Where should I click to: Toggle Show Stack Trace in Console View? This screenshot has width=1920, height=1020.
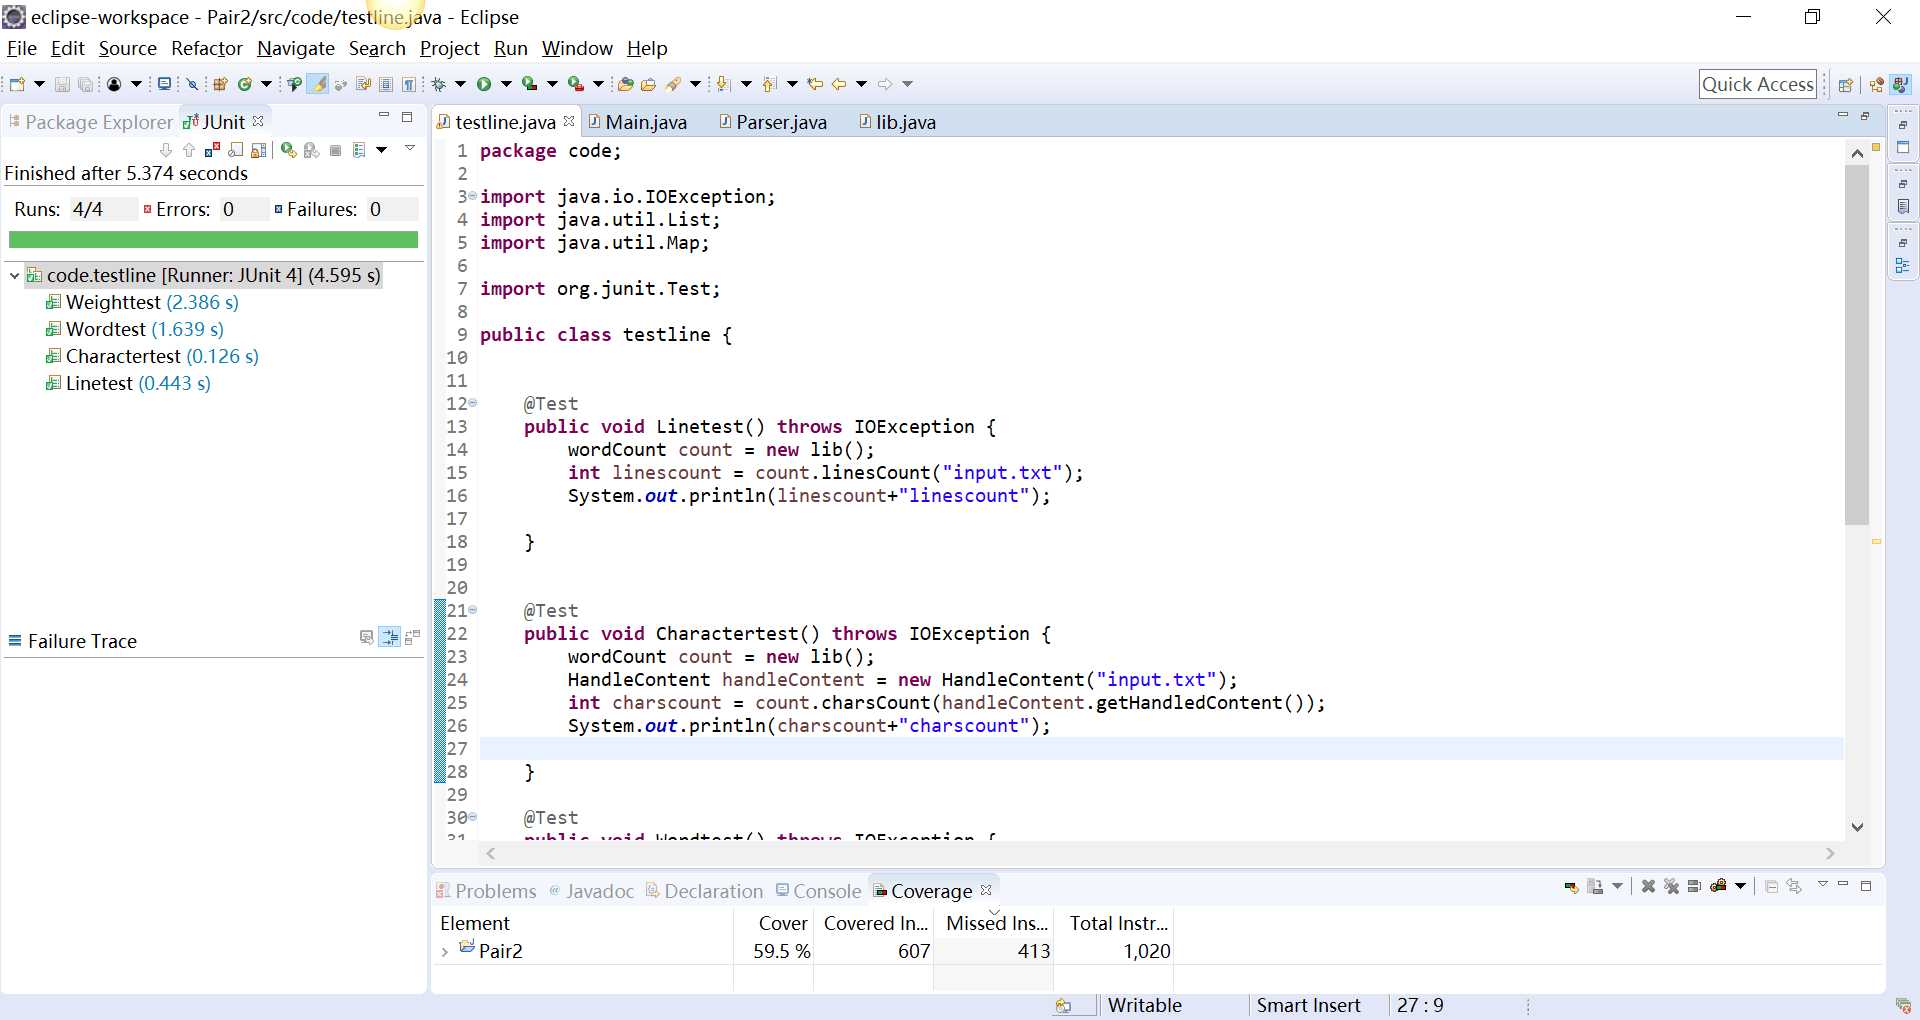tap(366, 637)
